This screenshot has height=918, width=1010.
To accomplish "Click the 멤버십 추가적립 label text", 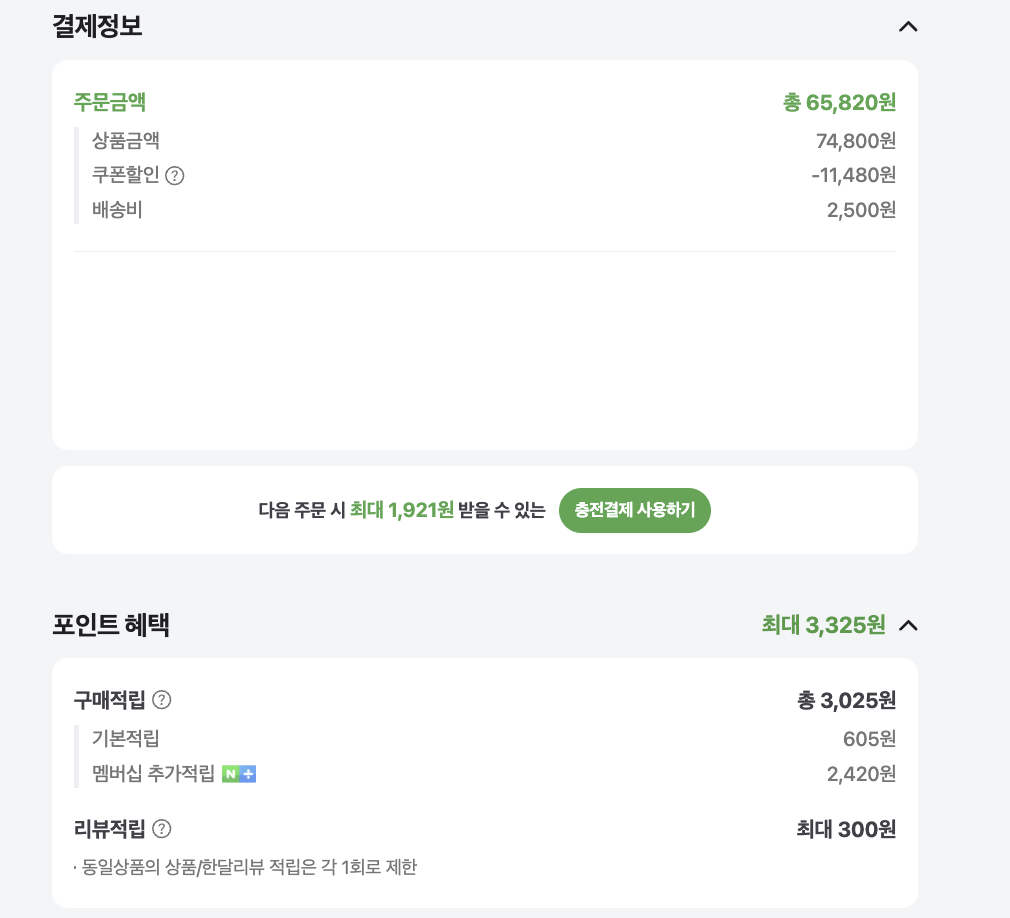I will (x=153, y=773).
